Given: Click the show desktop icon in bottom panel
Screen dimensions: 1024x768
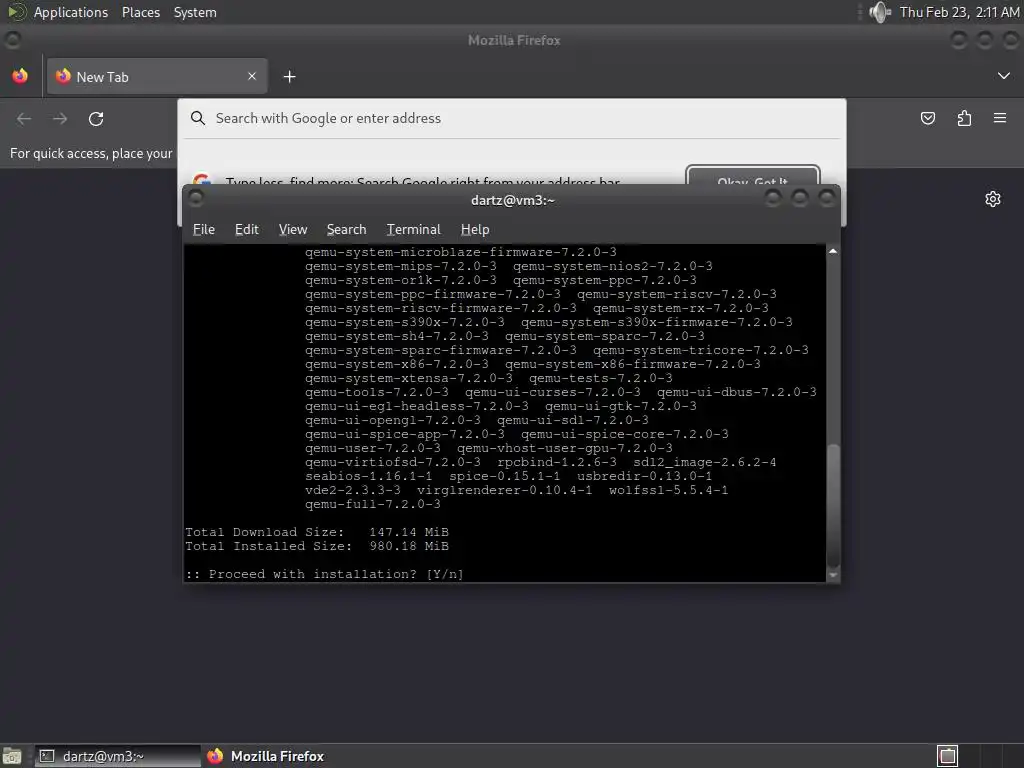Looking at the screenshot, I should (12, 756).
